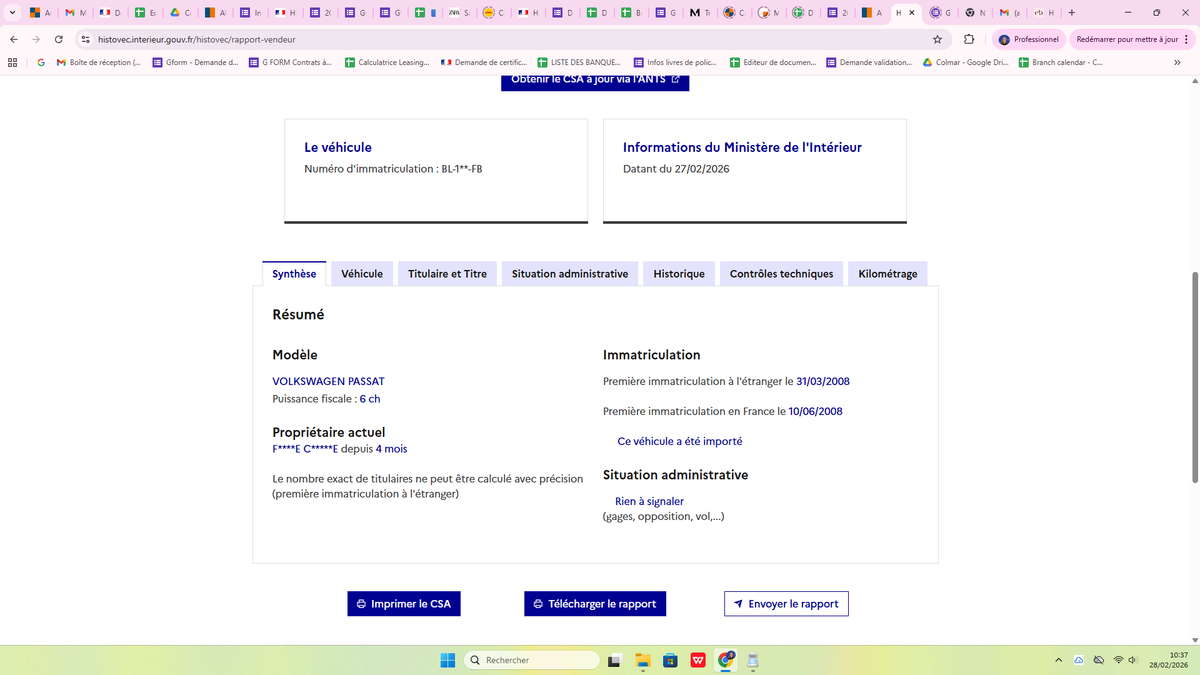Open the Windows Start menu
The height and width of the screenshot is (675, 1200).
[448, 660]
